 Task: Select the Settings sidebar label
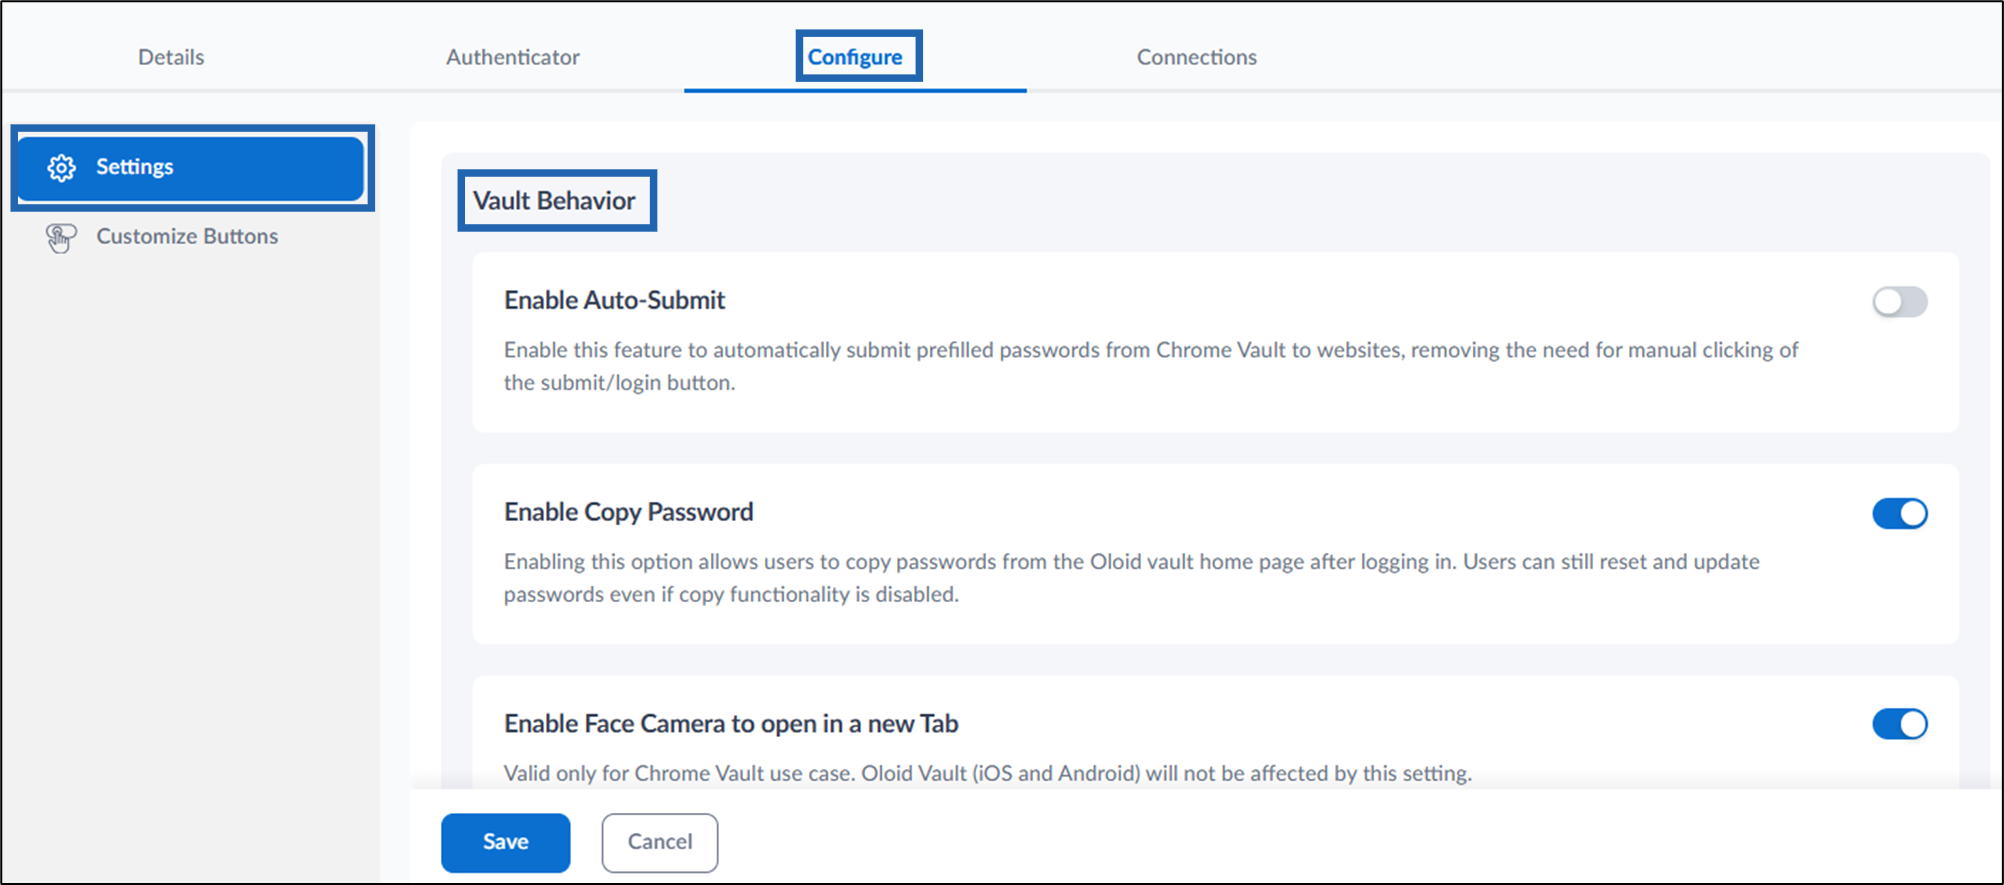tap(135, 167)
